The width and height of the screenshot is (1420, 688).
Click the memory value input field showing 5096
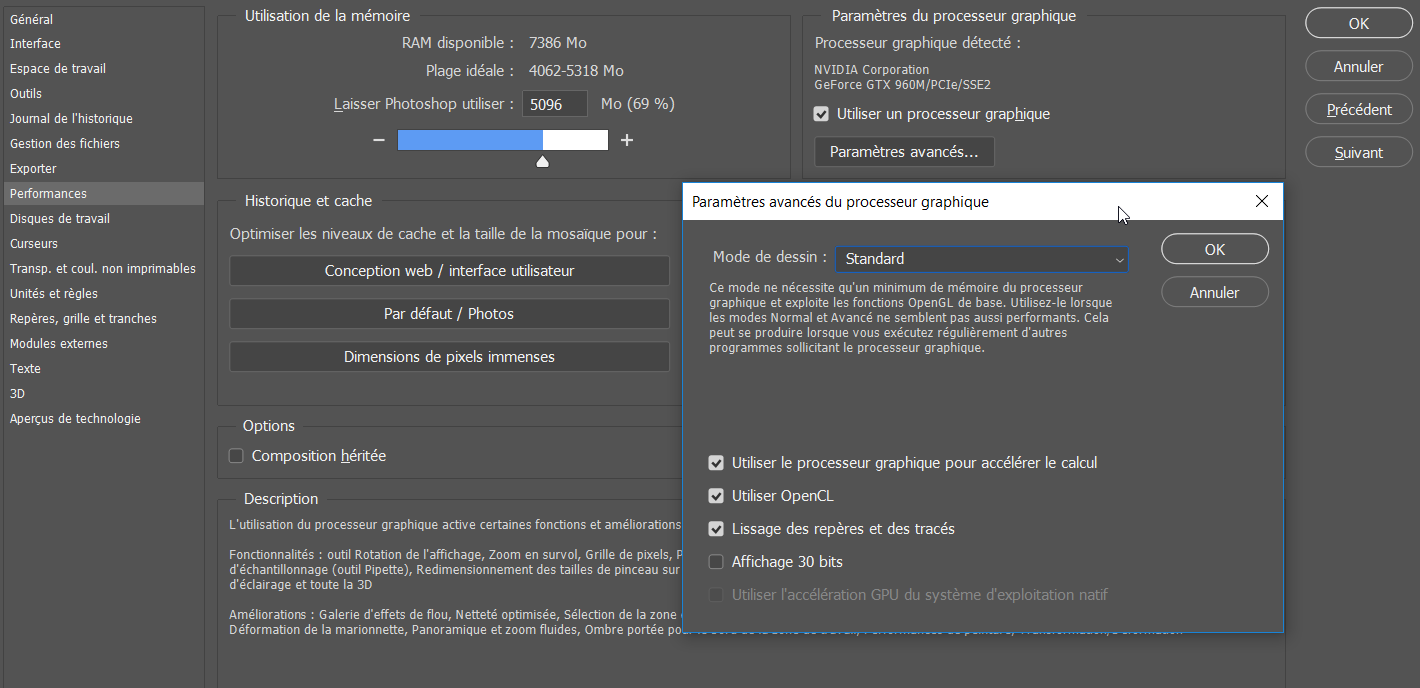[x=554, y=103]
